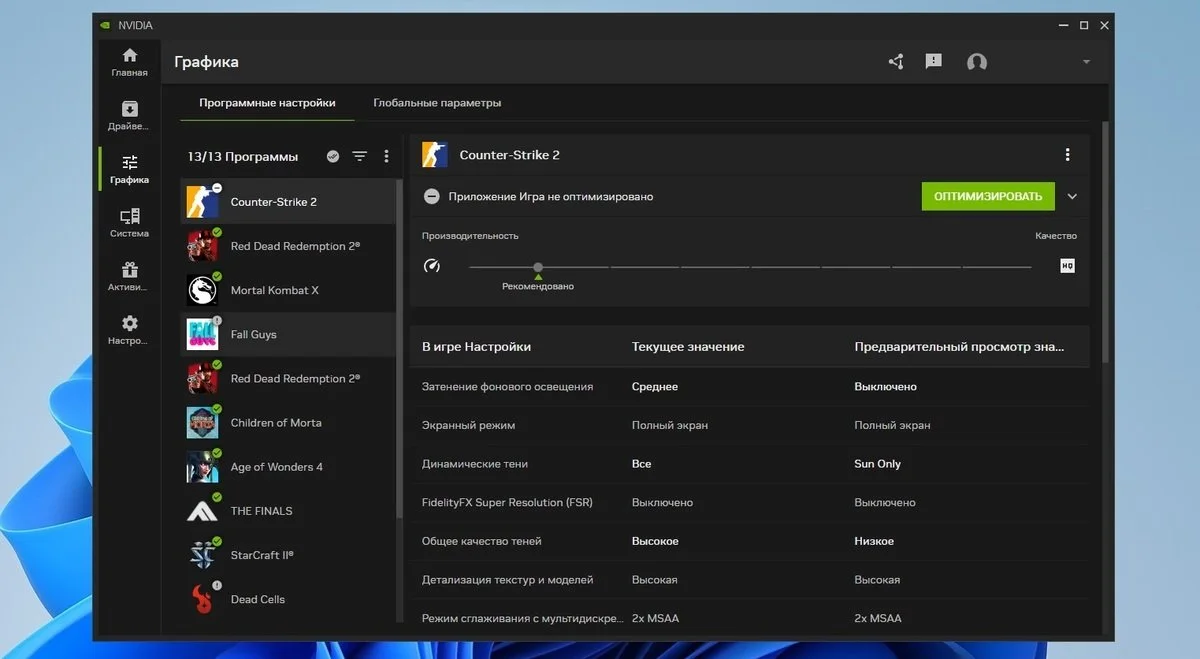The image size is (1200, 659).
Task: Select Dead Cells in the programs list
Action: [x=288, y=599]
